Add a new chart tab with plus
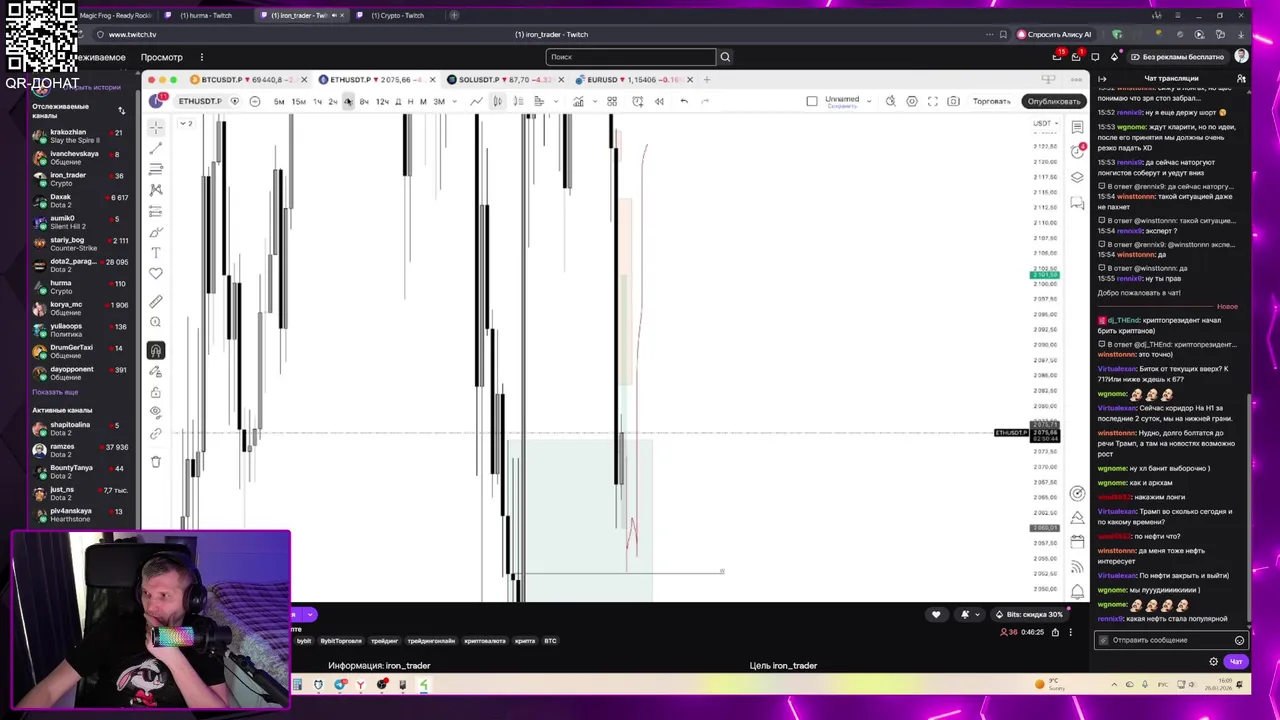Image resolution: width=1280 pixels, height=720 pixels. point(707,79)
